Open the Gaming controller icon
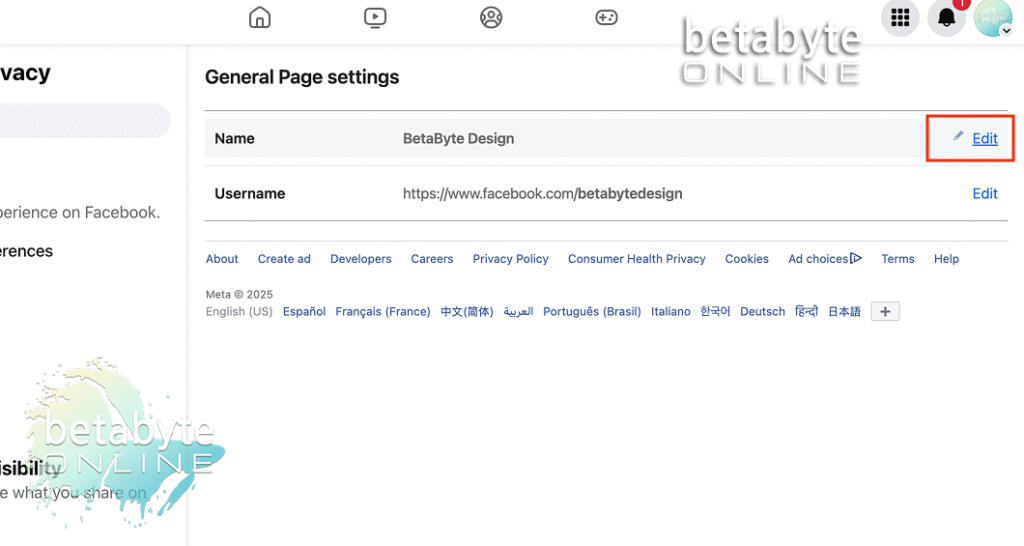 pyautogui.click(x=606, y=17)
